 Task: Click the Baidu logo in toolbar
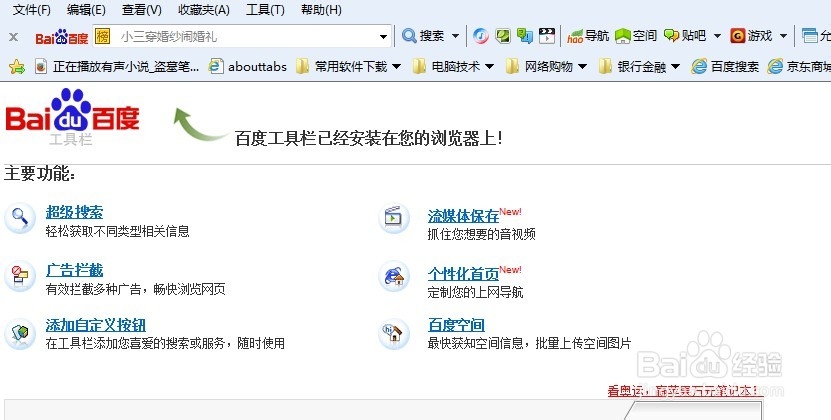(61, 37)
